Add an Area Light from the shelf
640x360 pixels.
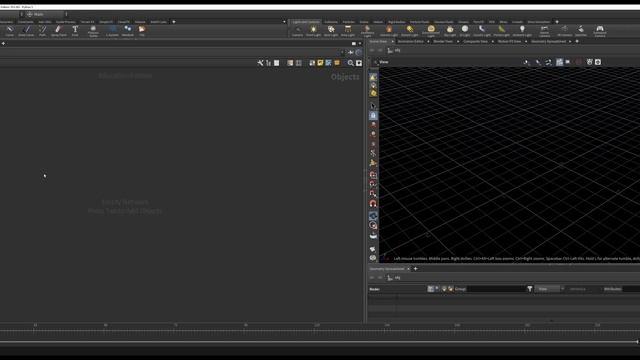348,31
